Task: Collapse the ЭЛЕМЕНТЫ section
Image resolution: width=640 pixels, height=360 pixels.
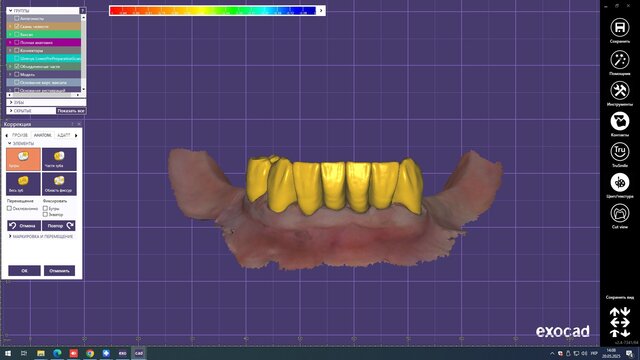Action: [x=10, y=143]
